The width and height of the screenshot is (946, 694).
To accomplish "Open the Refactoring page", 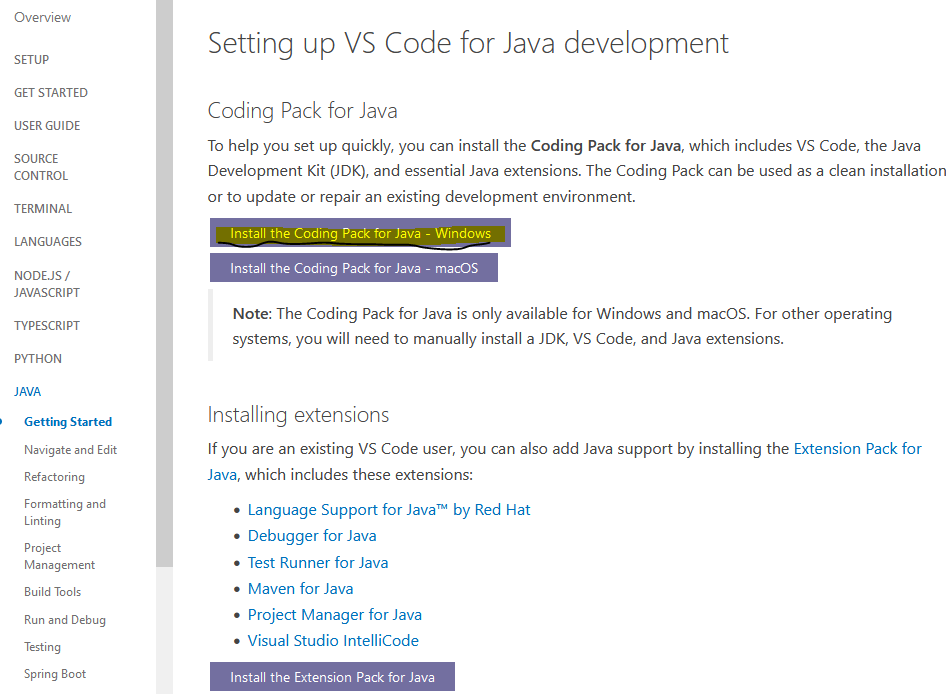I will click(x=54, y=477).
